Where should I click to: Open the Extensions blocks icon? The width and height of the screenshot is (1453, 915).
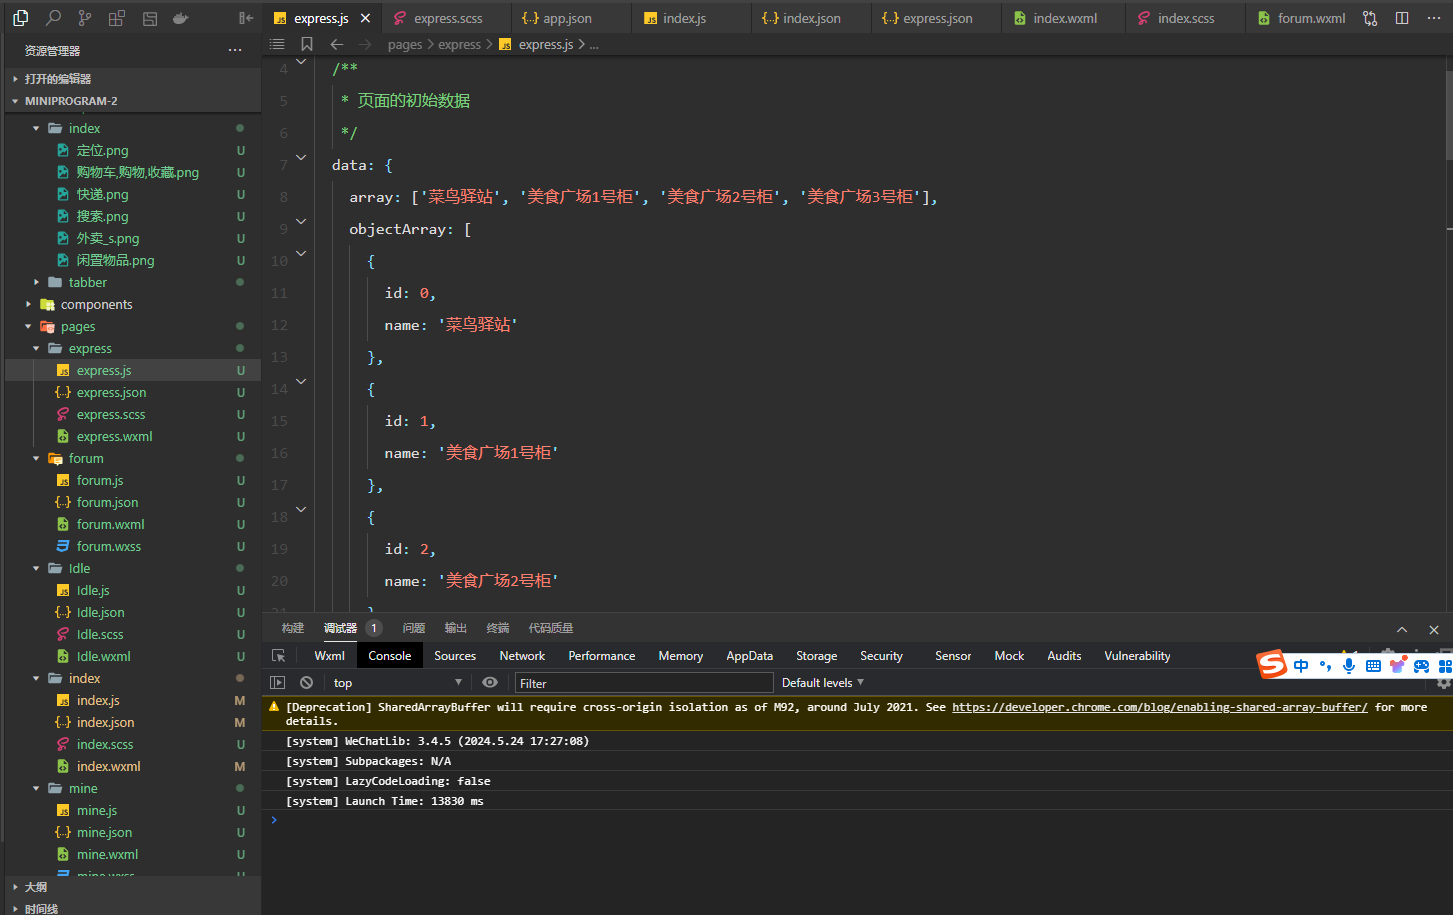[117, 18]
